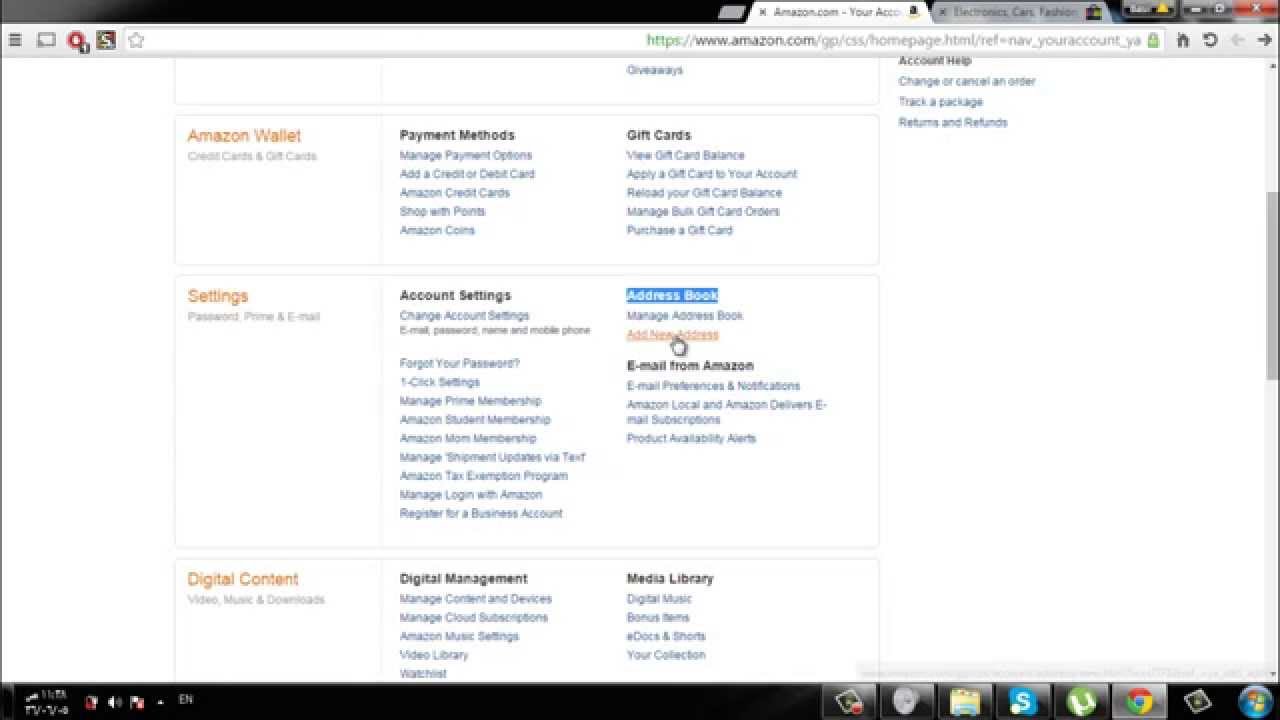1280x720 pixels.
Task: Click Register for a Business Account
Action: point(481,514)
